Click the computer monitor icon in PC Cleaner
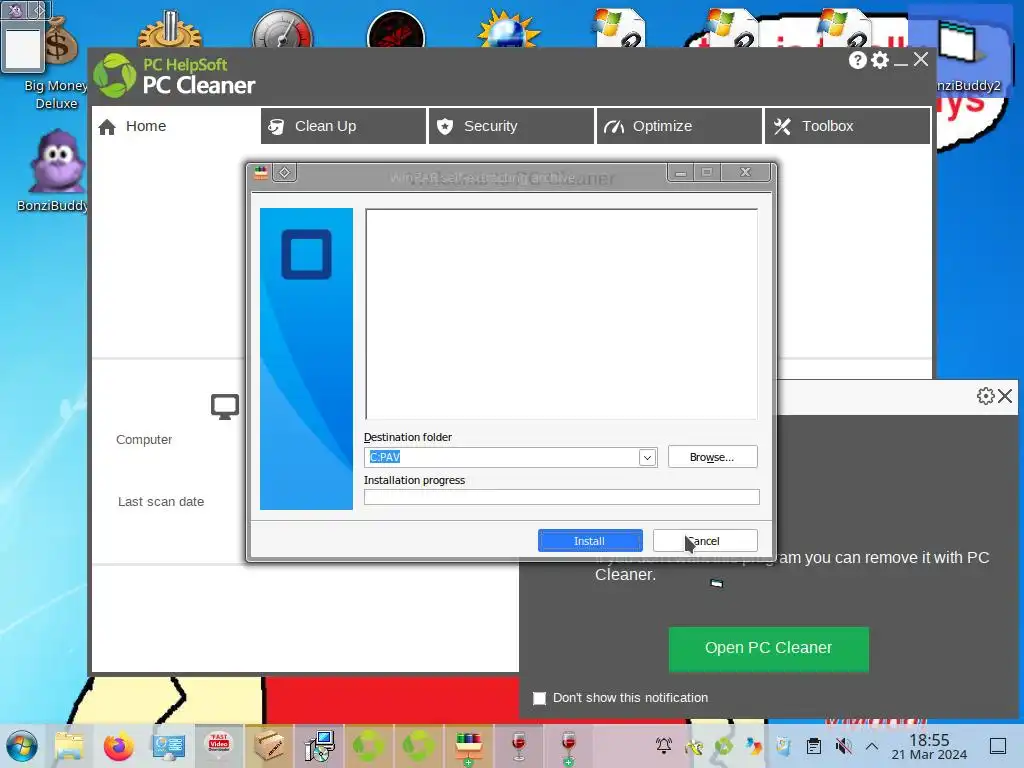1024x768 pixels. pyautogui.click(x=225, y=407)
